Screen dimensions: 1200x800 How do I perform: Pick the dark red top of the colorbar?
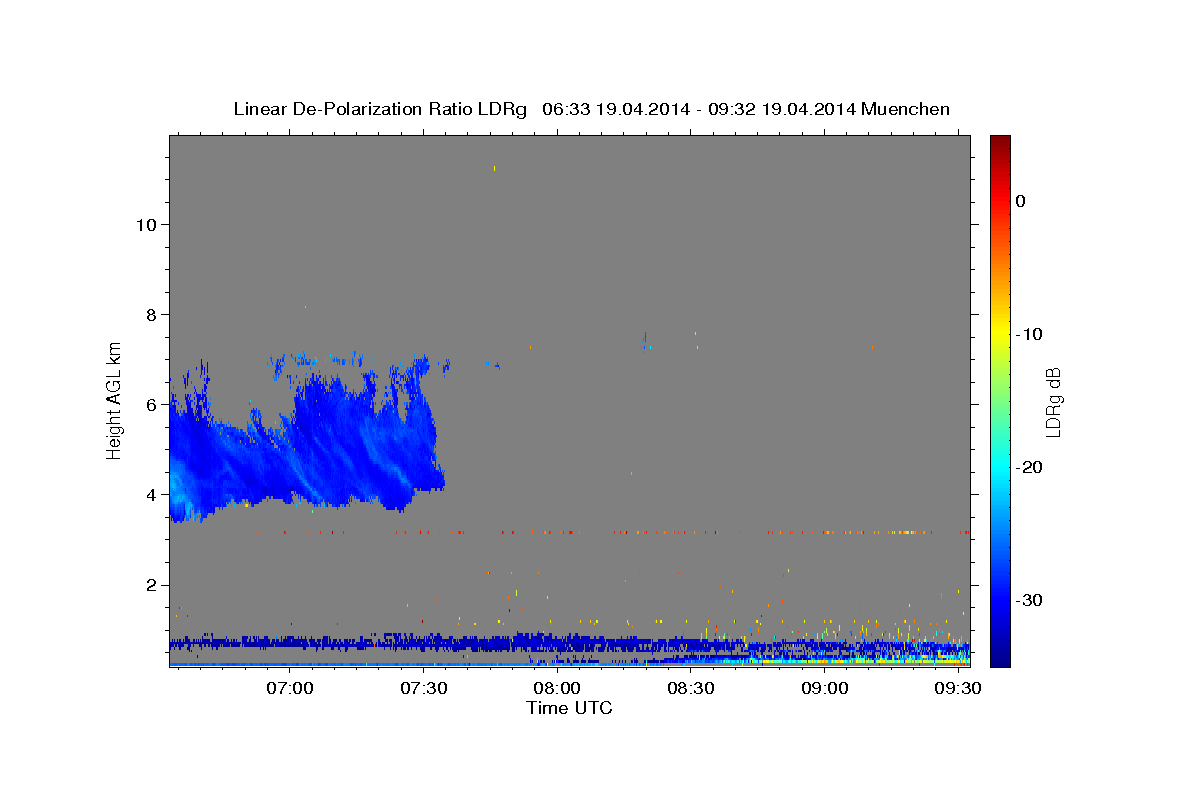coord(1000,142)
